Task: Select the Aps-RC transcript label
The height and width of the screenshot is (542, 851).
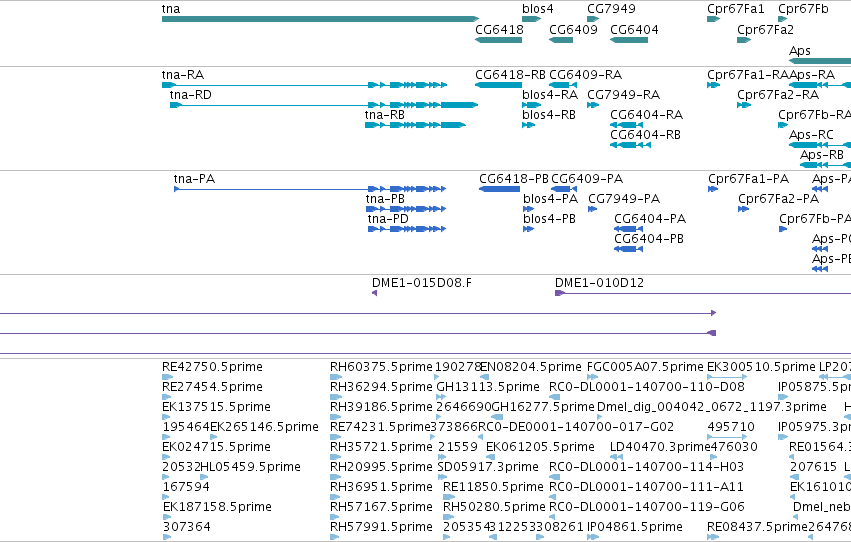Action: click(811, 135)
